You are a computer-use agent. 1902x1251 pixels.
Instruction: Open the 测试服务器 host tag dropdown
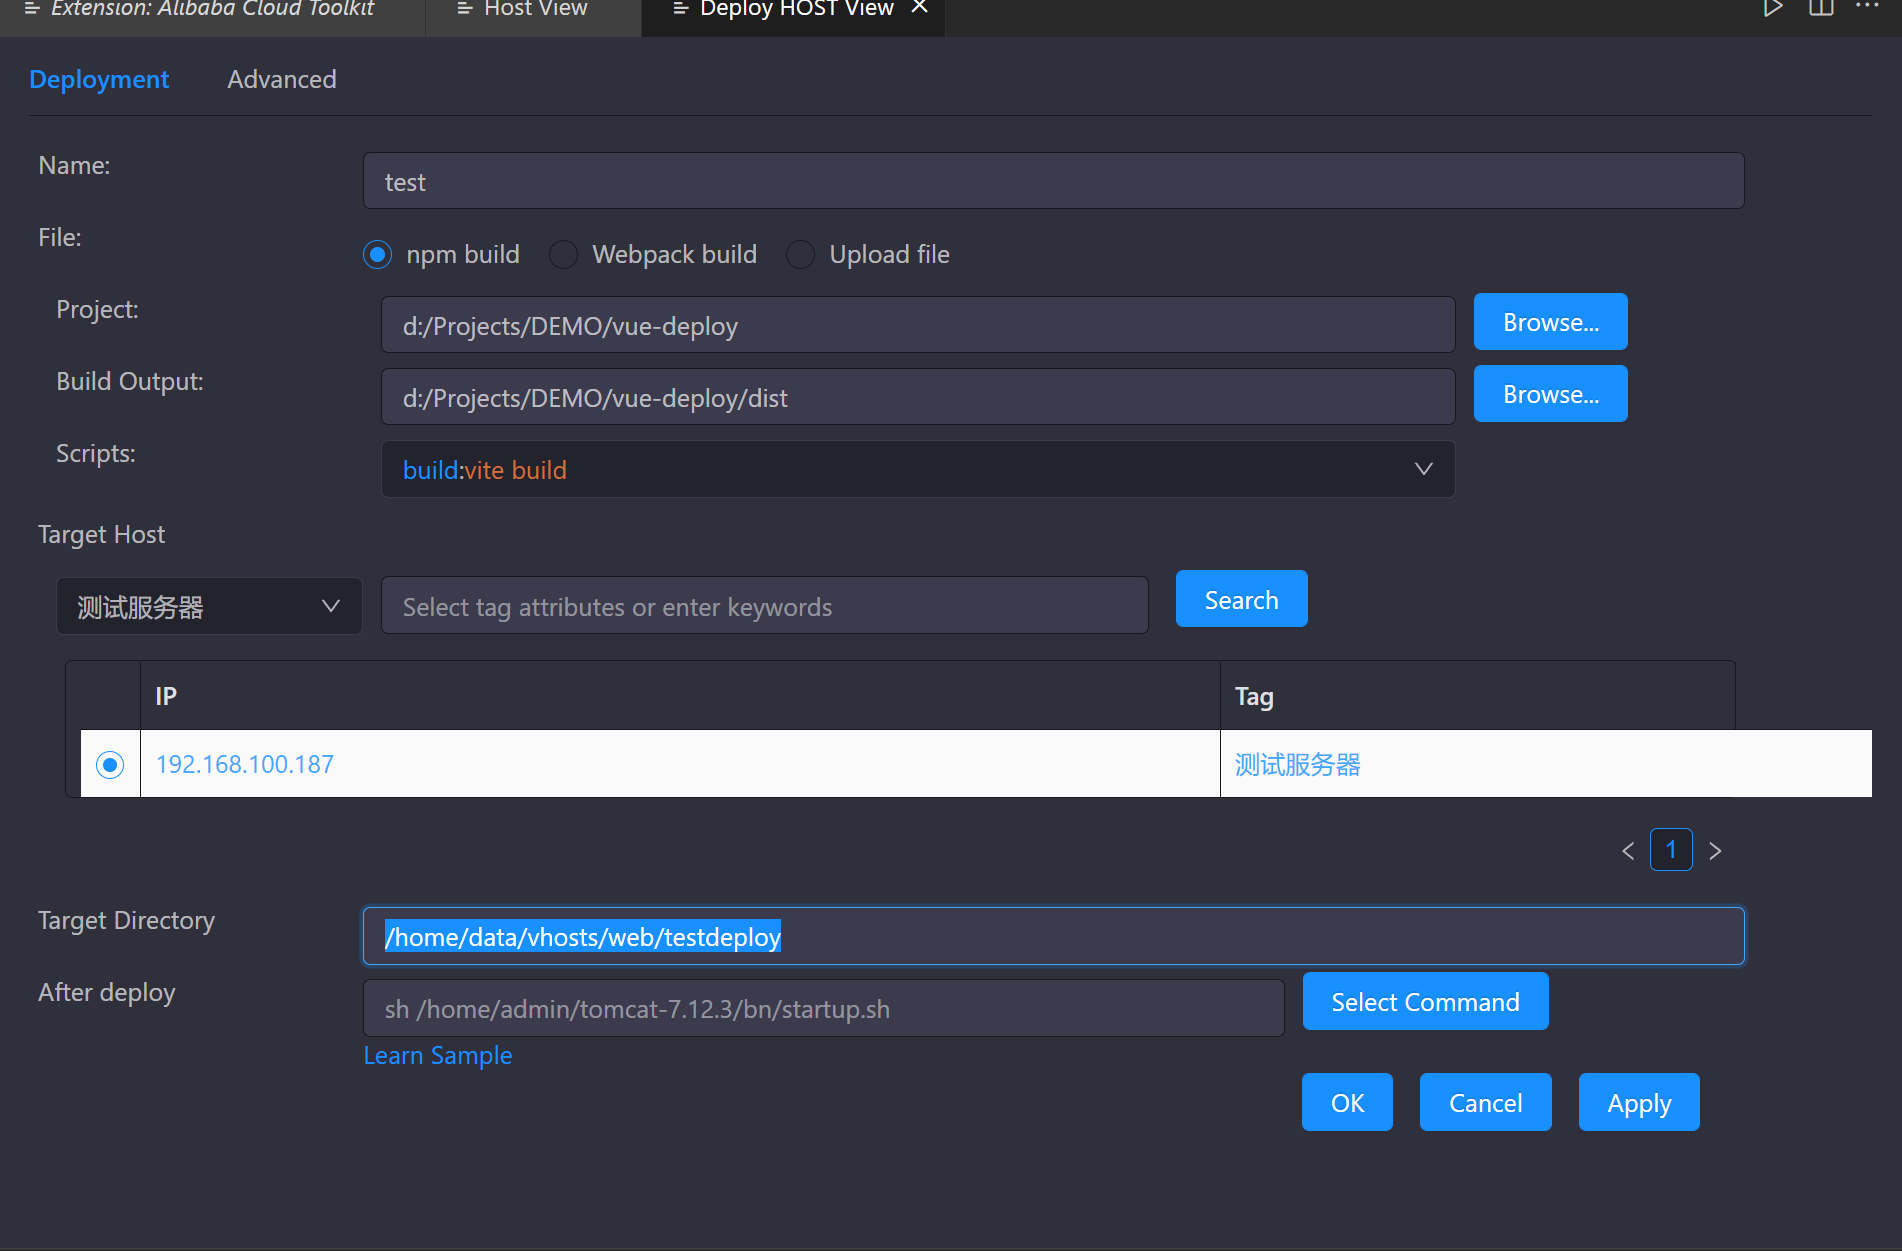[x=209, y=606]
